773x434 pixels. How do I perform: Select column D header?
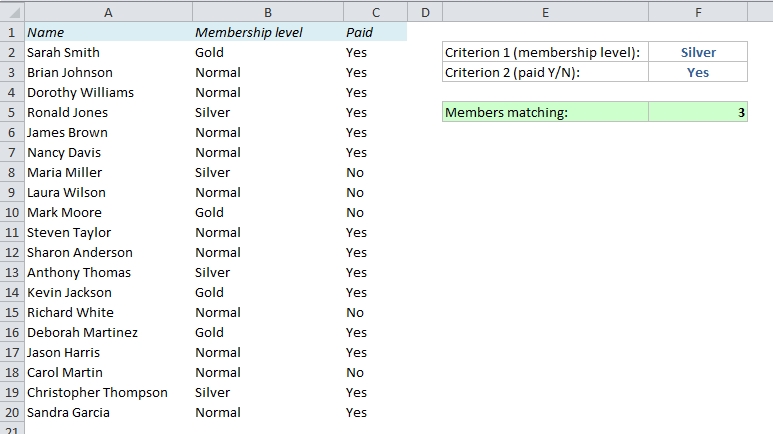[425, 12]
